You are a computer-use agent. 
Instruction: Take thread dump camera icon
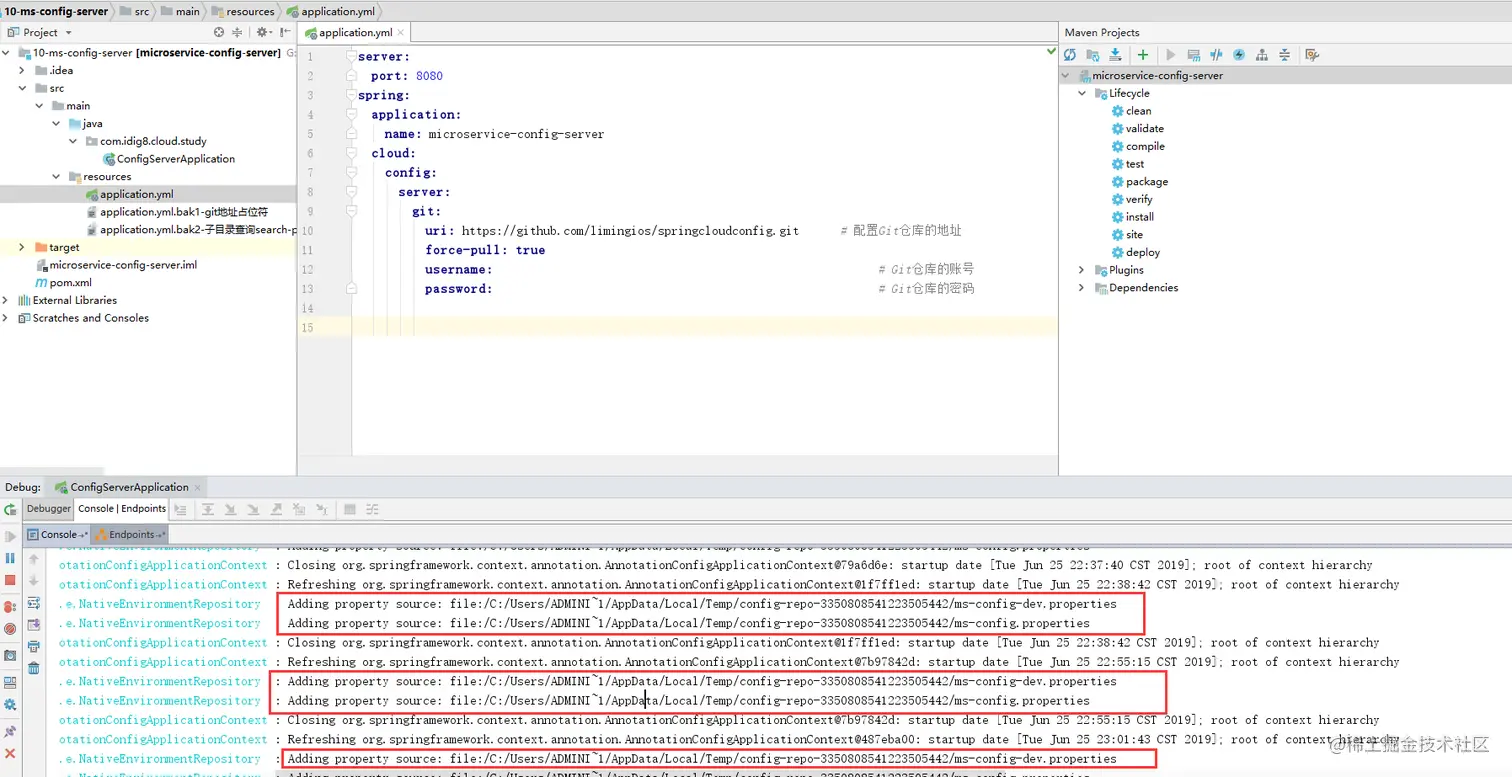click(10, 656)
